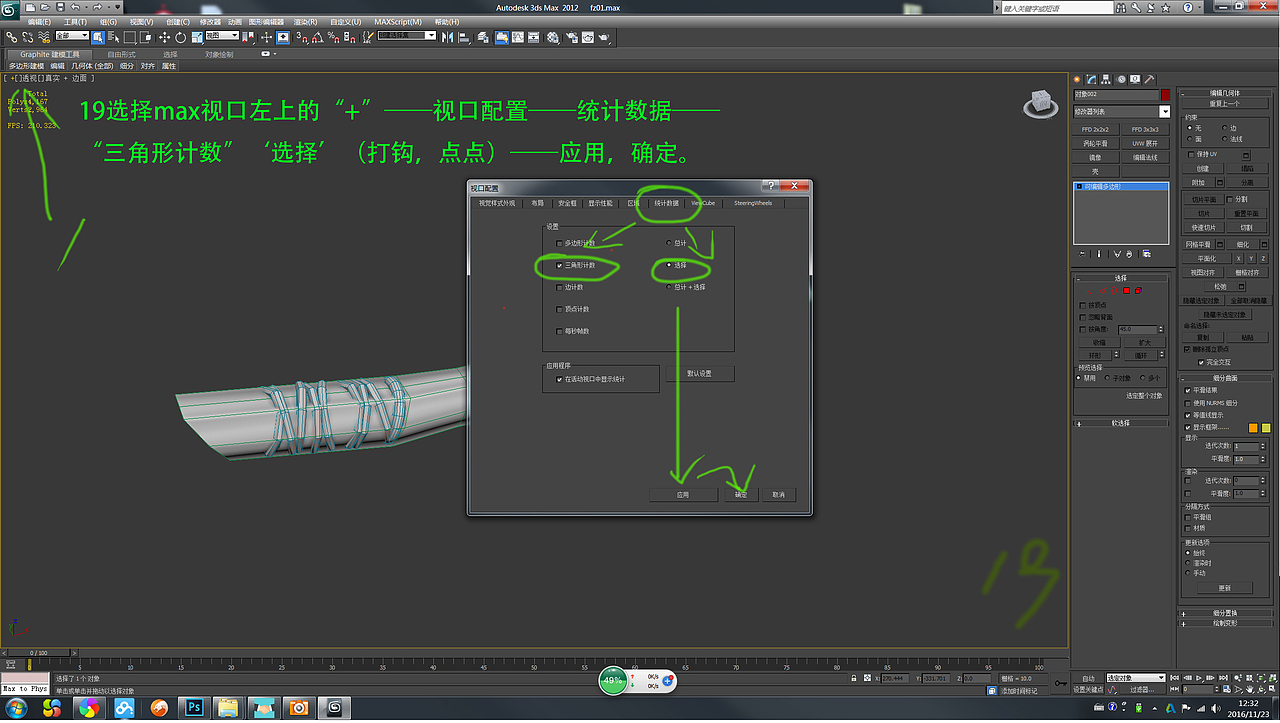Open the 修改器列表 dropdown

pyautogui.click(x=1121, y=112)
